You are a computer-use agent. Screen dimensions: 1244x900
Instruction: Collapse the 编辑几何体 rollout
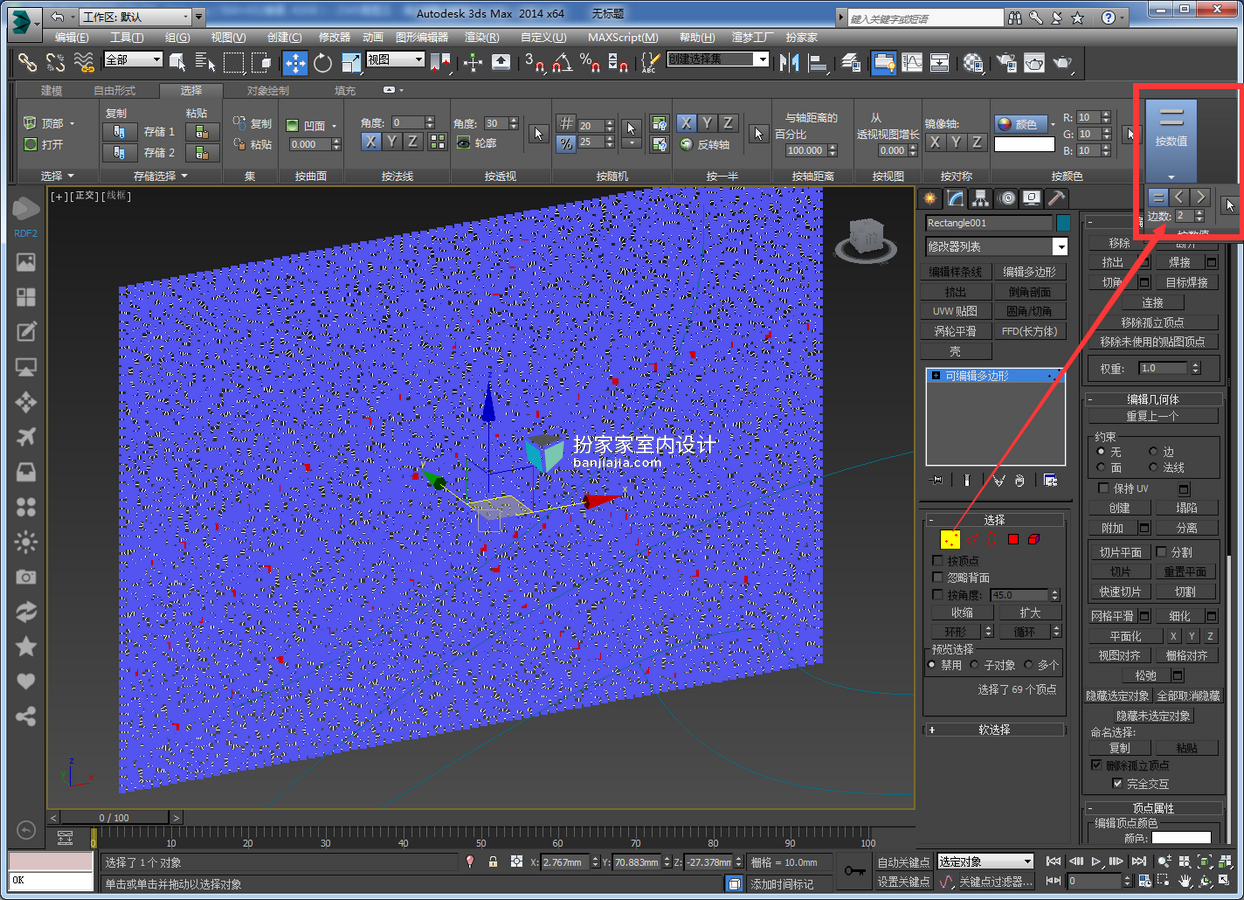(x=1152, y=399)
